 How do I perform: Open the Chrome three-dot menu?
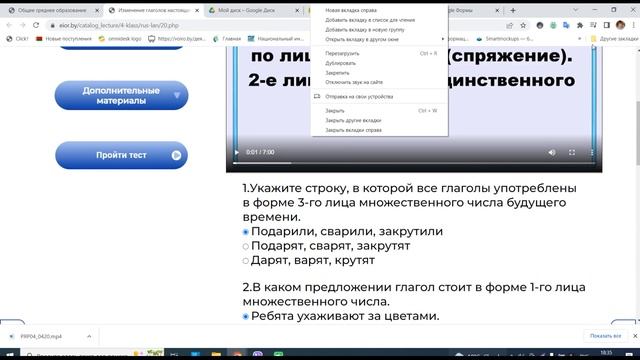[634, 25]
